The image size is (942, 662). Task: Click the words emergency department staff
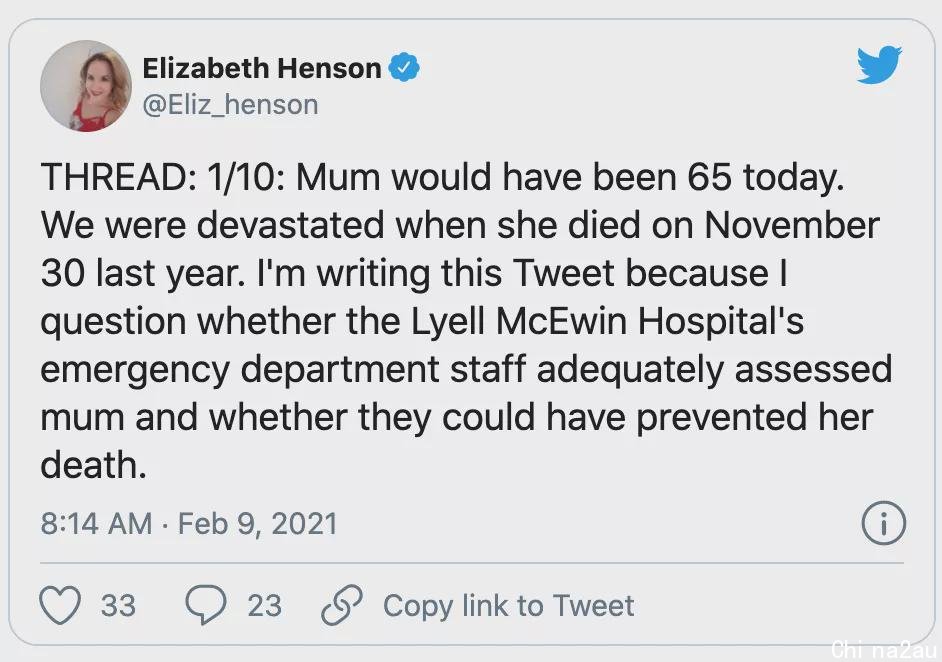[284, 370]
